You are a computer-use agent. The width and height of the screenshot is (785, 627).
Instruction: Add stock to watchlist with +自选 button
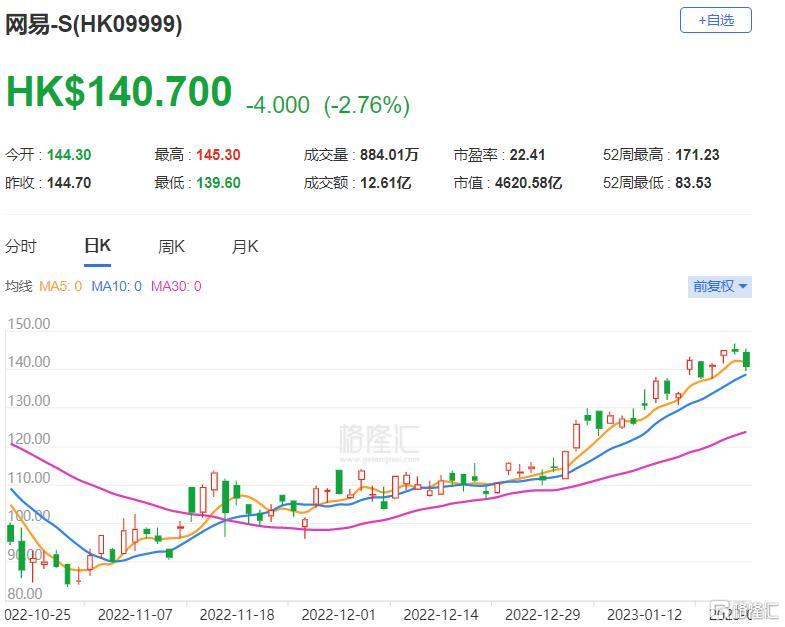coord(715,21)
